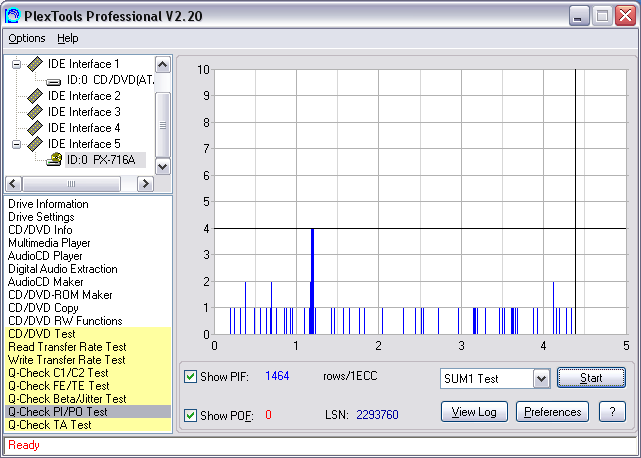
Task: Toggle the Show POF checkbox
Action: tap(190, 415)
